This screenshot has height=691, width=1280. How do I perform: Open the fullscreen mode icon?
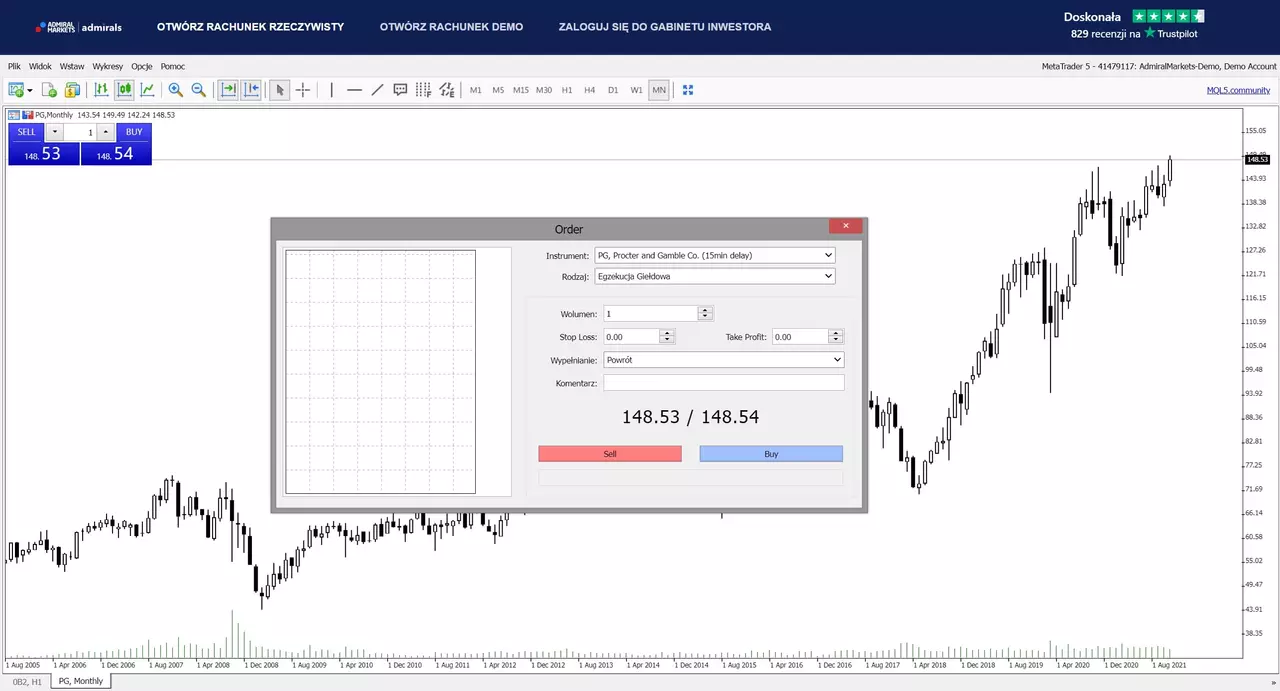688,90
